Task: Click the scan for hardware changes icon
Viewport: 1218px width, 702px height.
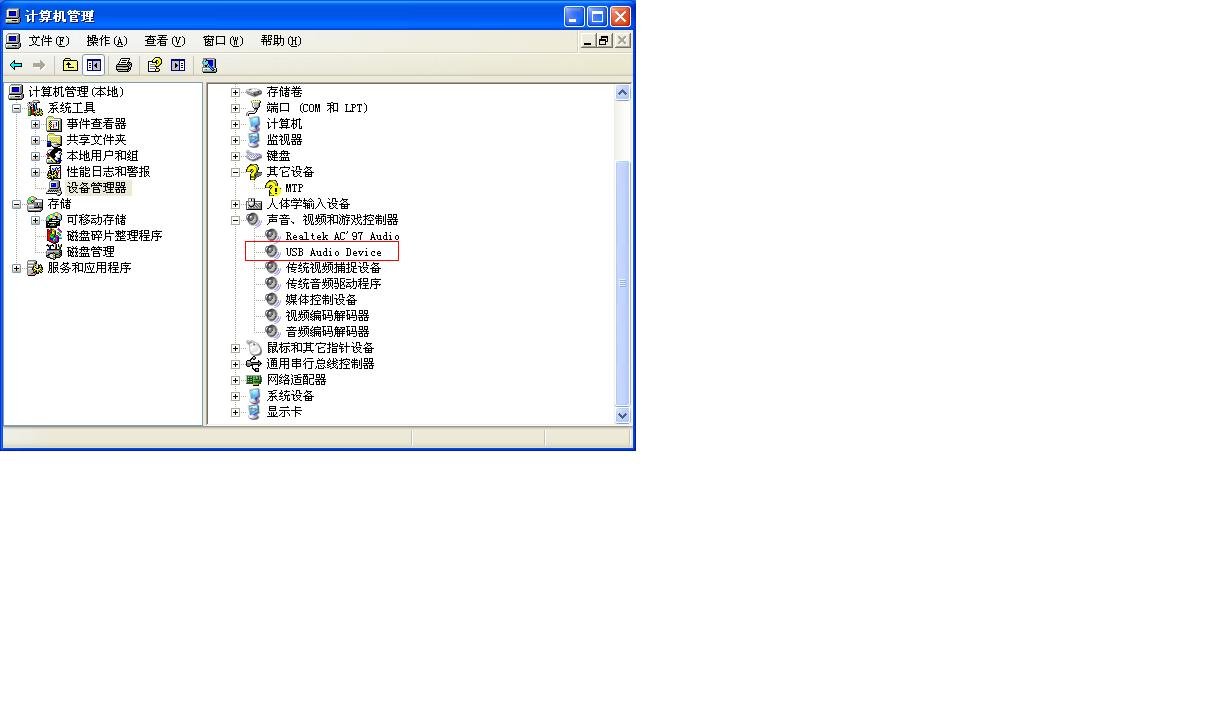Action: (x=209, y=65)
